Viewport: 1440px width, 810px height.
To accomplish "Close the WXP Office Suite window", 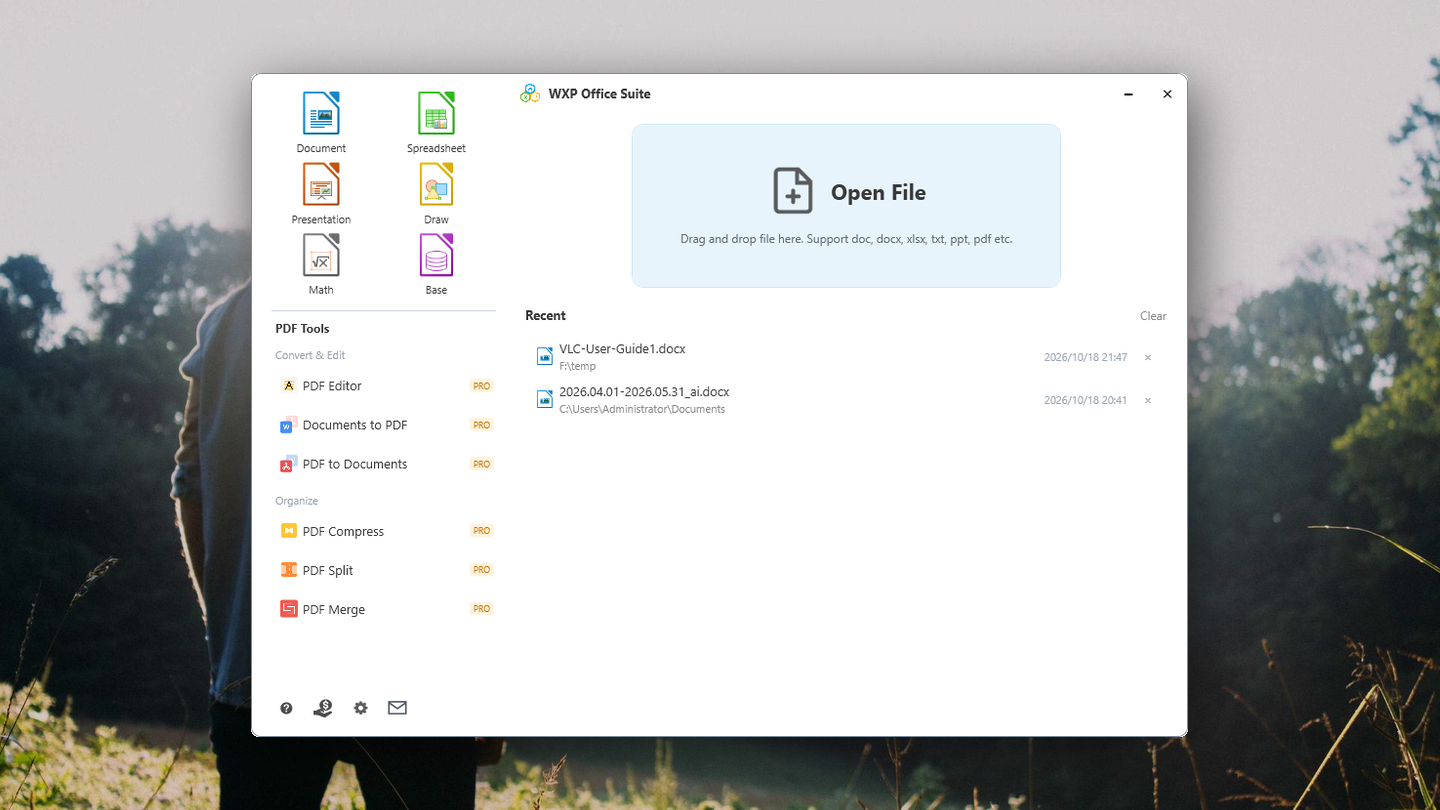I will point(1167,94).
